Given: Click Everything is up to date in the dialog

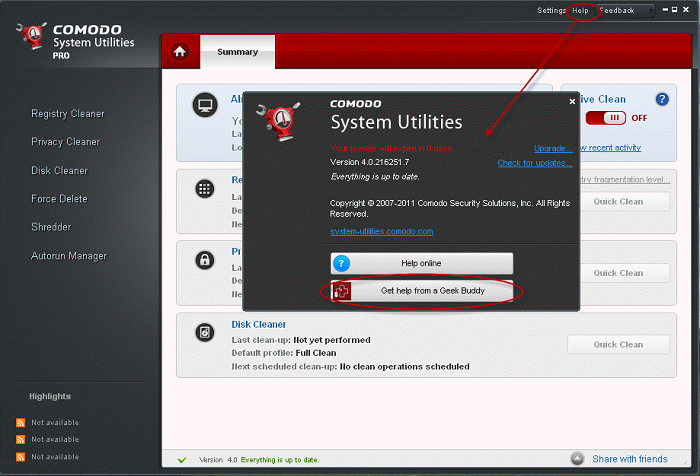Looking at the screenshot, I should click(375, 177).
